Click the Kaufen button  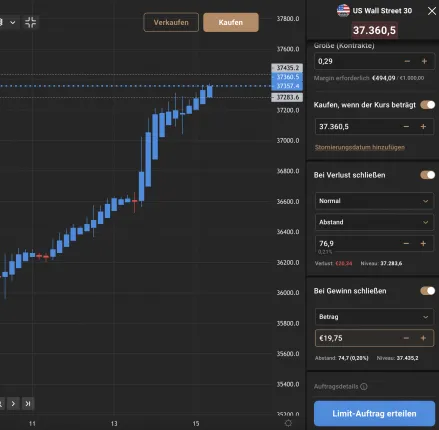click(x=231, y=22)
